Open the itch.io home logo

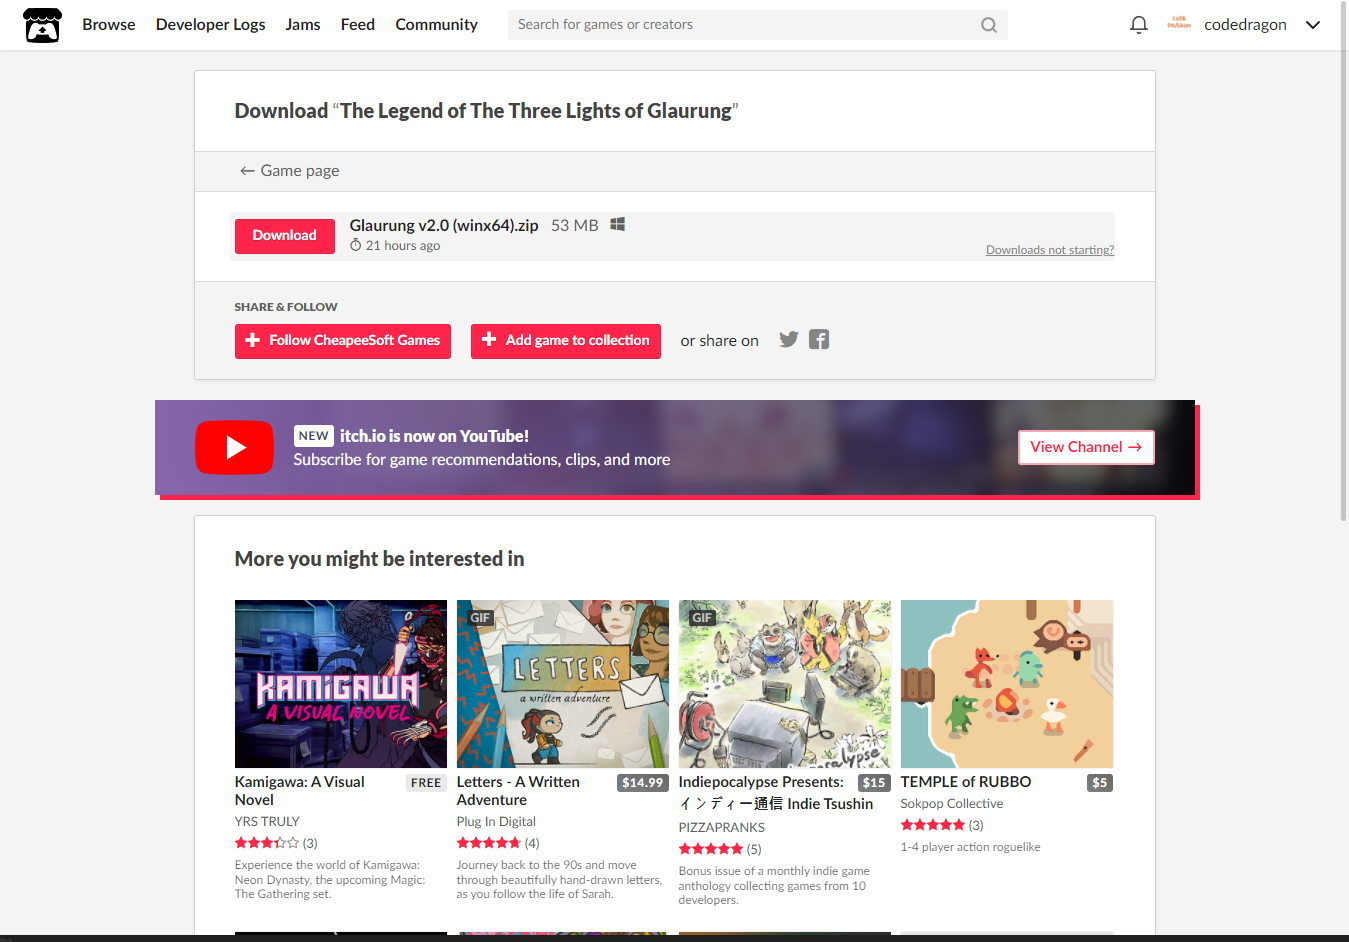[42, 25]
